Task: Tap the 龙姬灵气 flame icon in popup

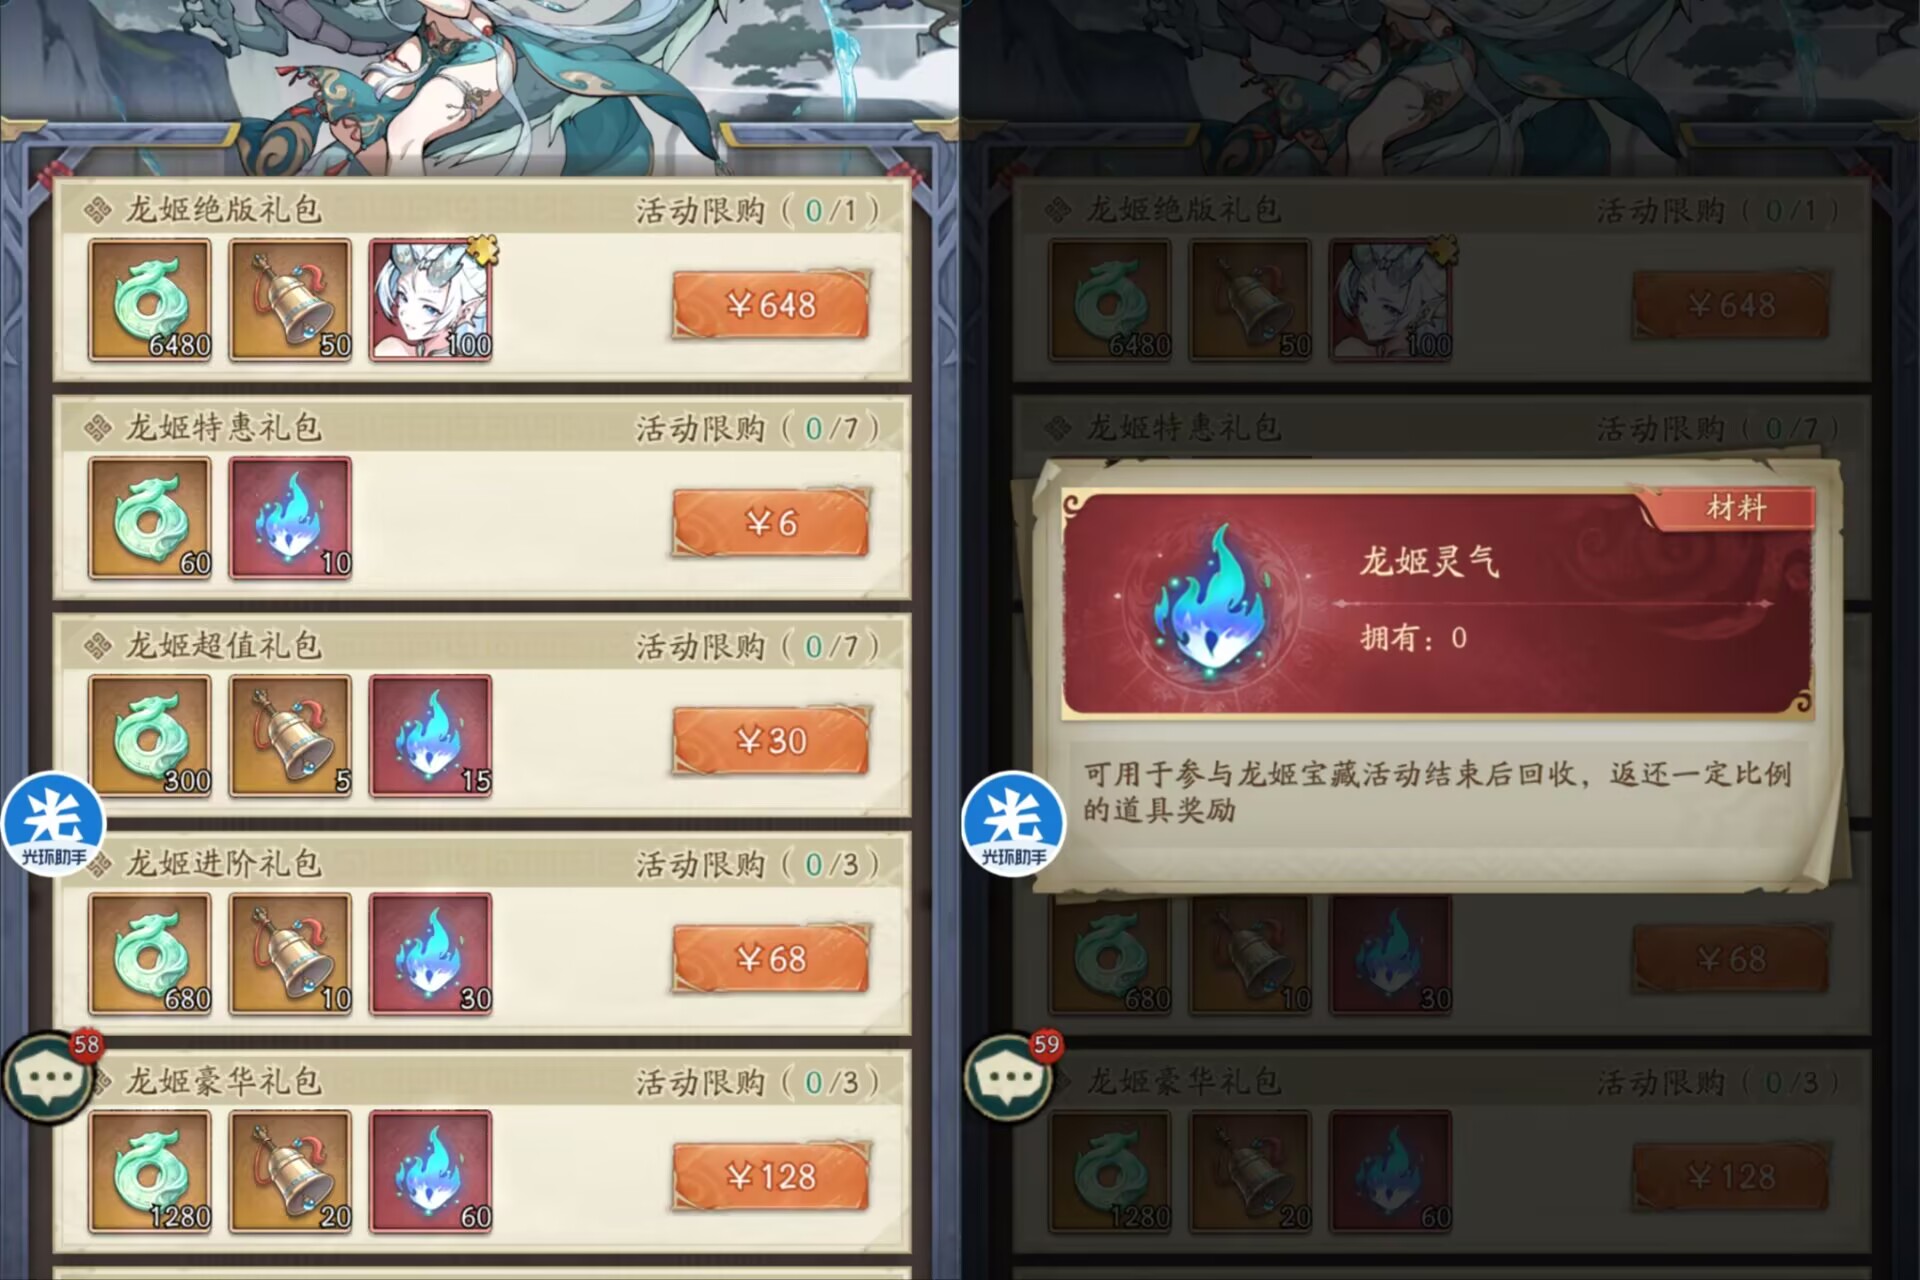Action: pyautogui.click(x=1211, y=603)
